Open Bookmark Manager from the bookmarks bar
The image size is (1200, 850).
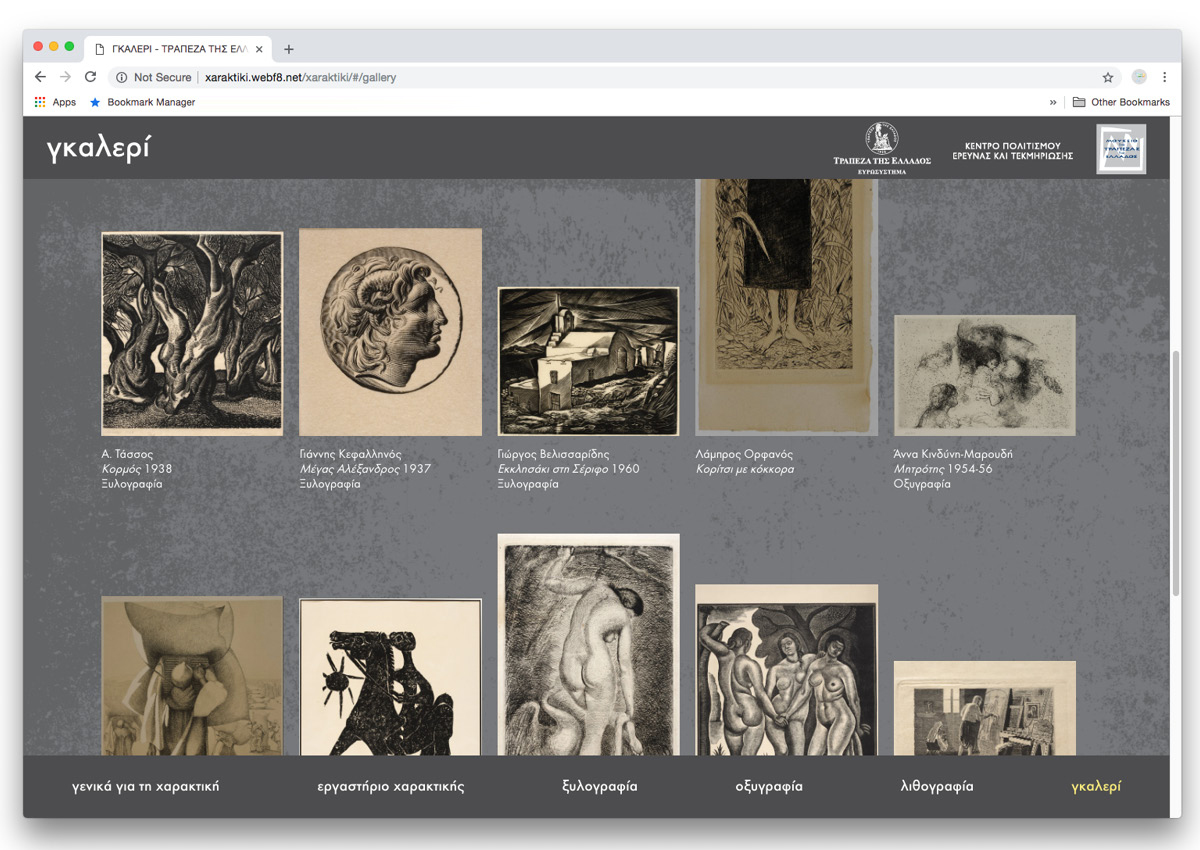coord(142,102)
